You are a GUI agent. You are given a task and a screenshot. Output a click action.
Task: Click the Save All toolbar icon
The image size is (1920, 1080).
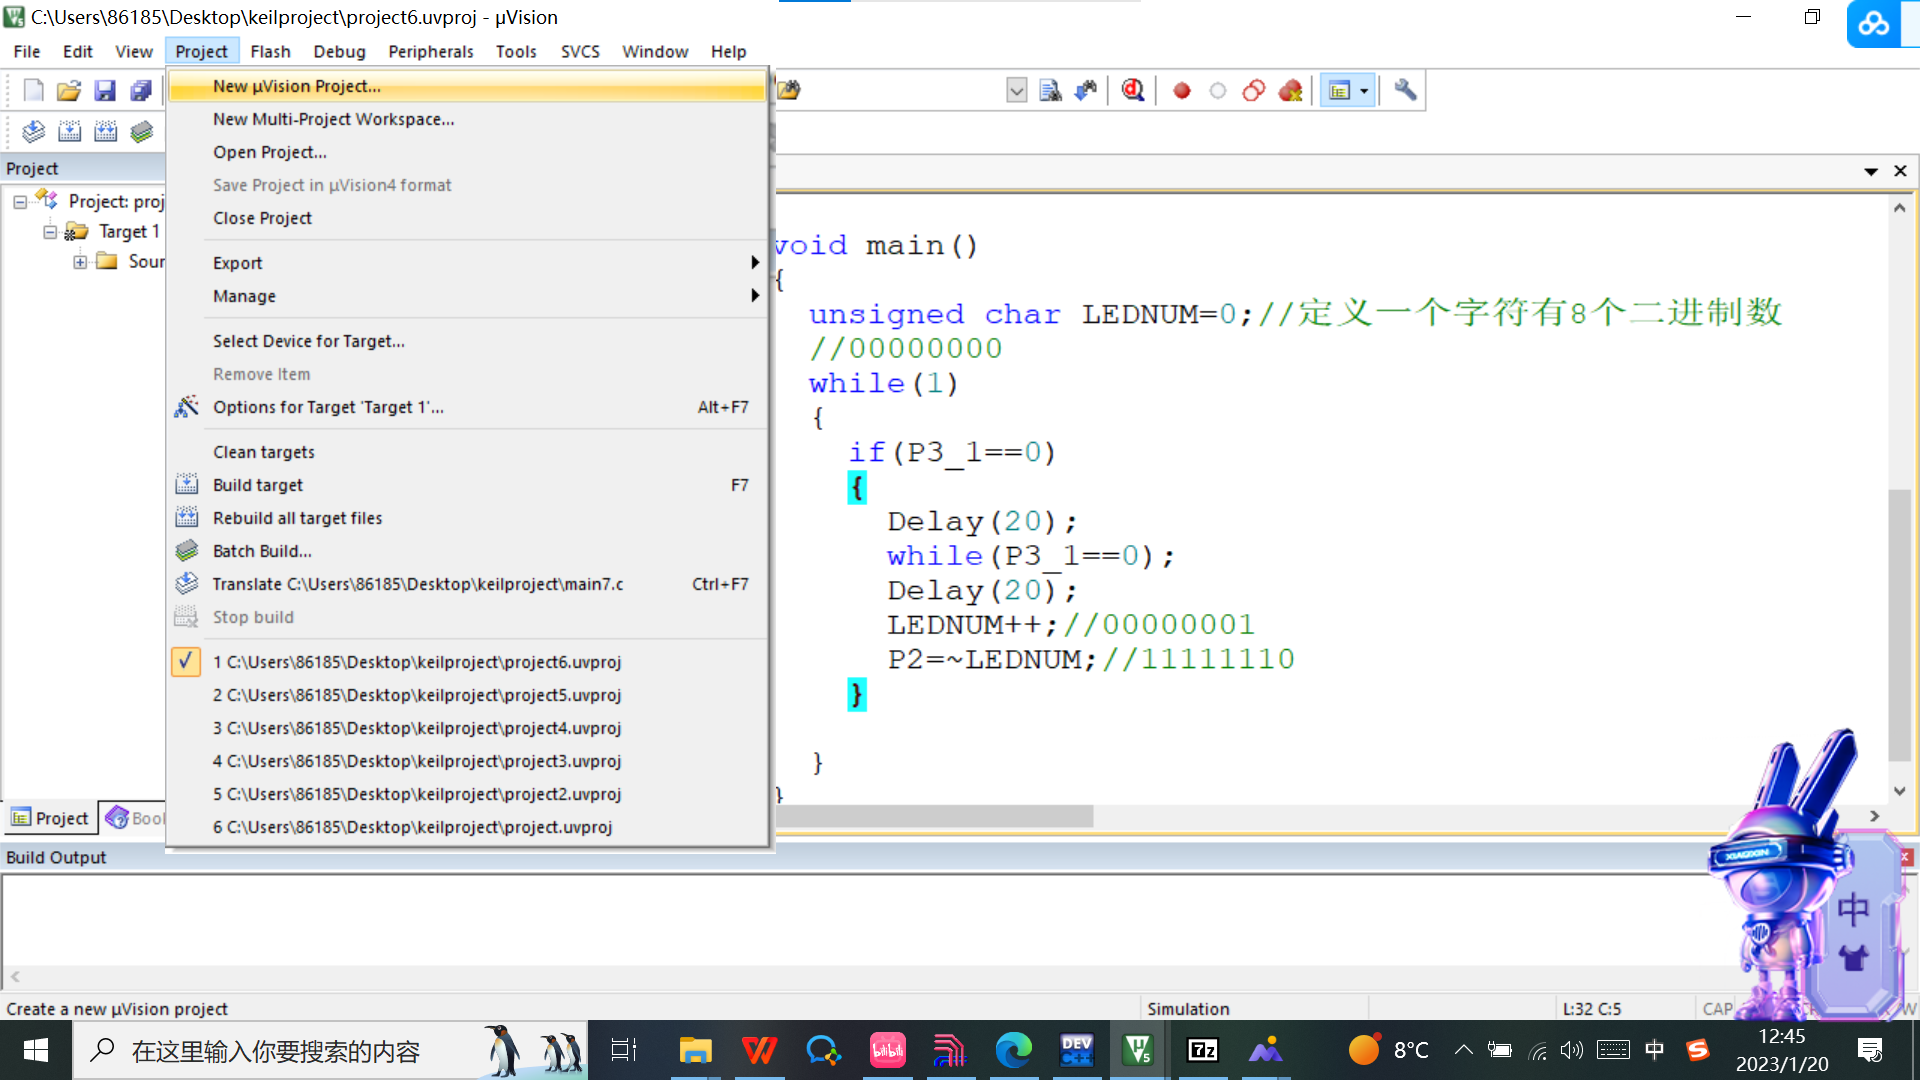pos(141,91)
